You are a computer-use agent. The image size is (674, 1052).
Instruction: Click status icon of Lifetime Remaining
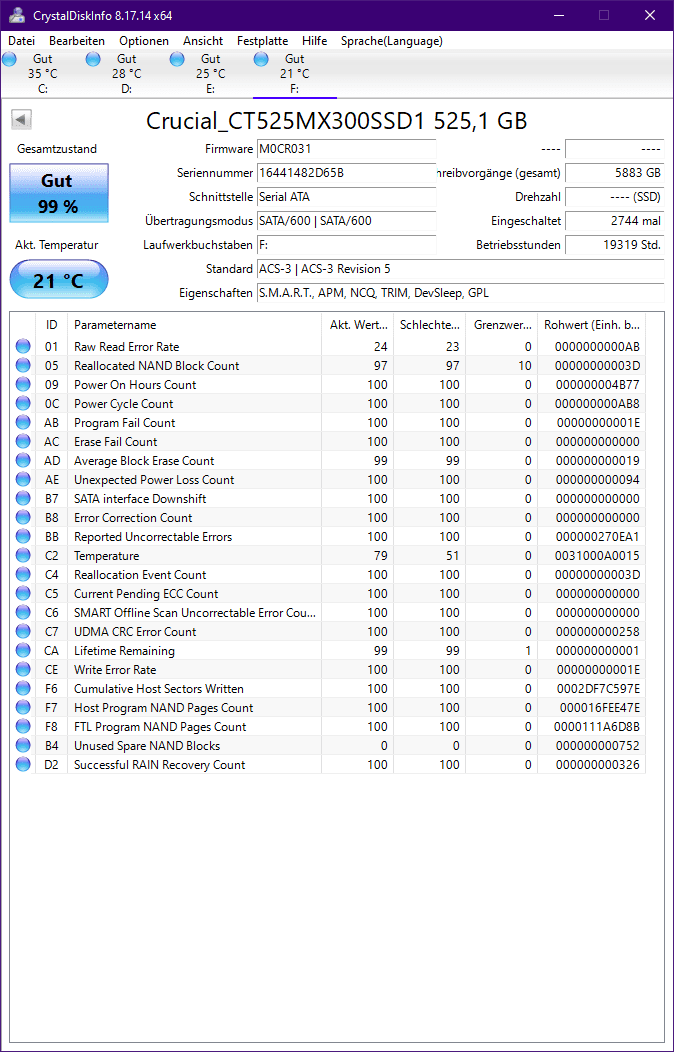23,651
